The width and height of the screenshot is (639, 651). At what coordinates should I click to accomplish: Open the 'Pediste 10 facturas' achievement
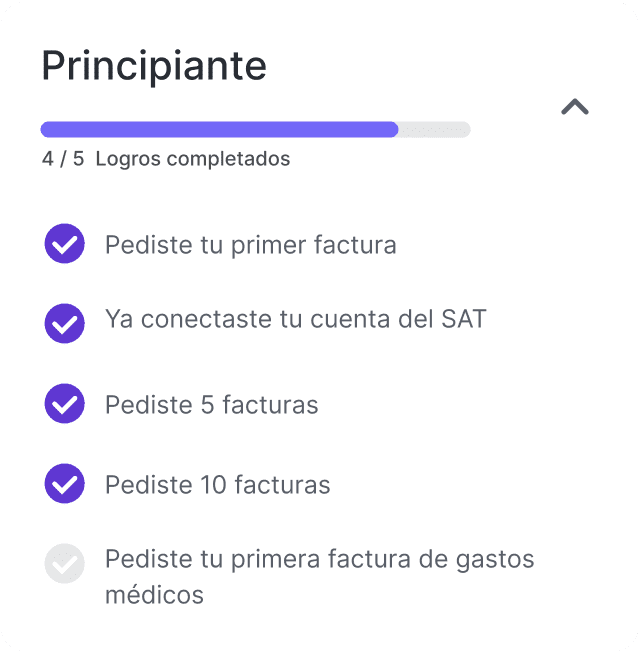point(218,485)
